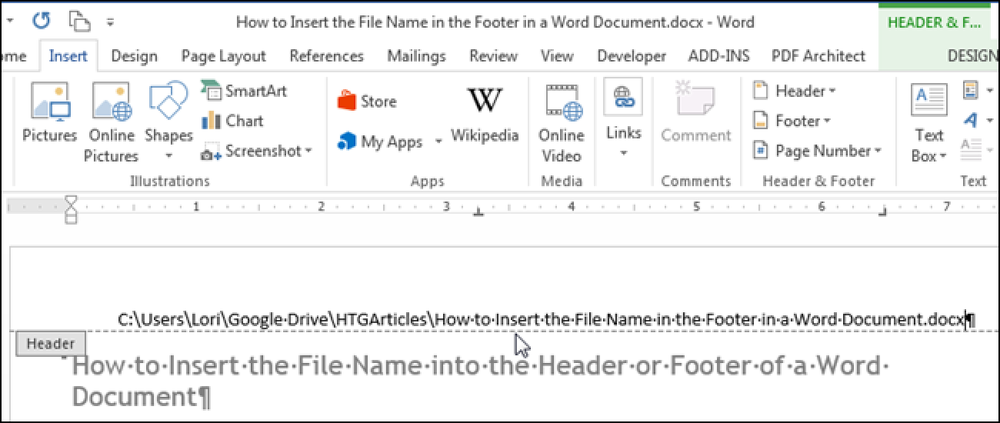Click the Quick Parts icon
This screenshot has width=1000, height=423.
pos(970,91)
